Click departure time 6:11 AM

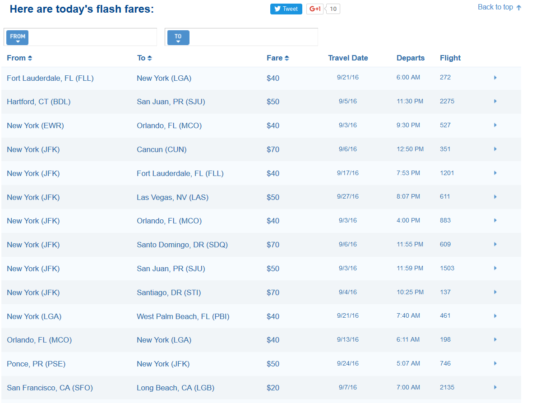[x=408, y=340]
